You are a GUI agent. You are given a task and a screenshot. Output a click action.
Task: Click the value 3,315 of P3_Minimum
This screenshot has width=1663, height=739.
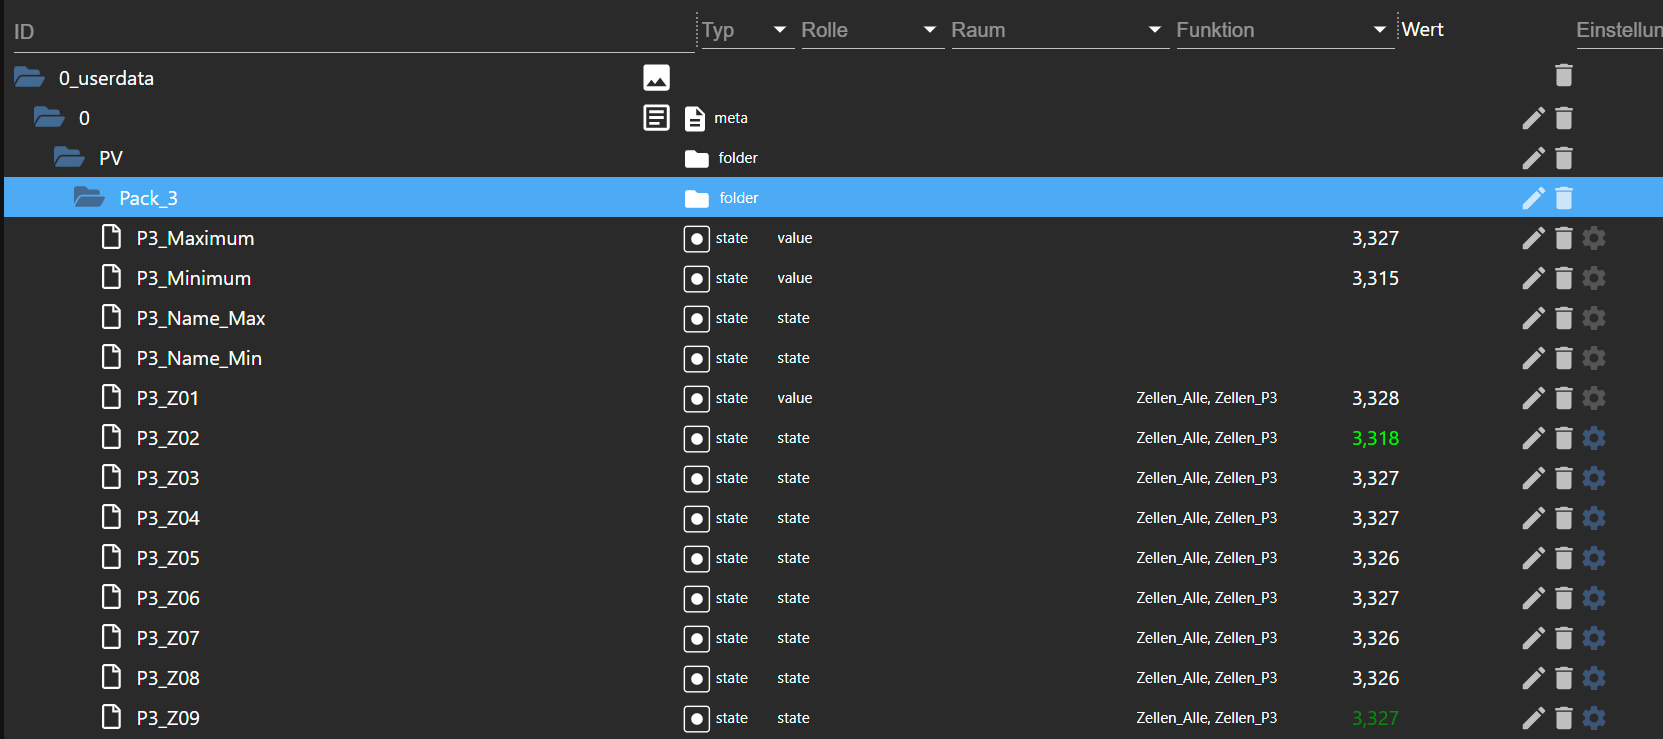point(1375,278)
